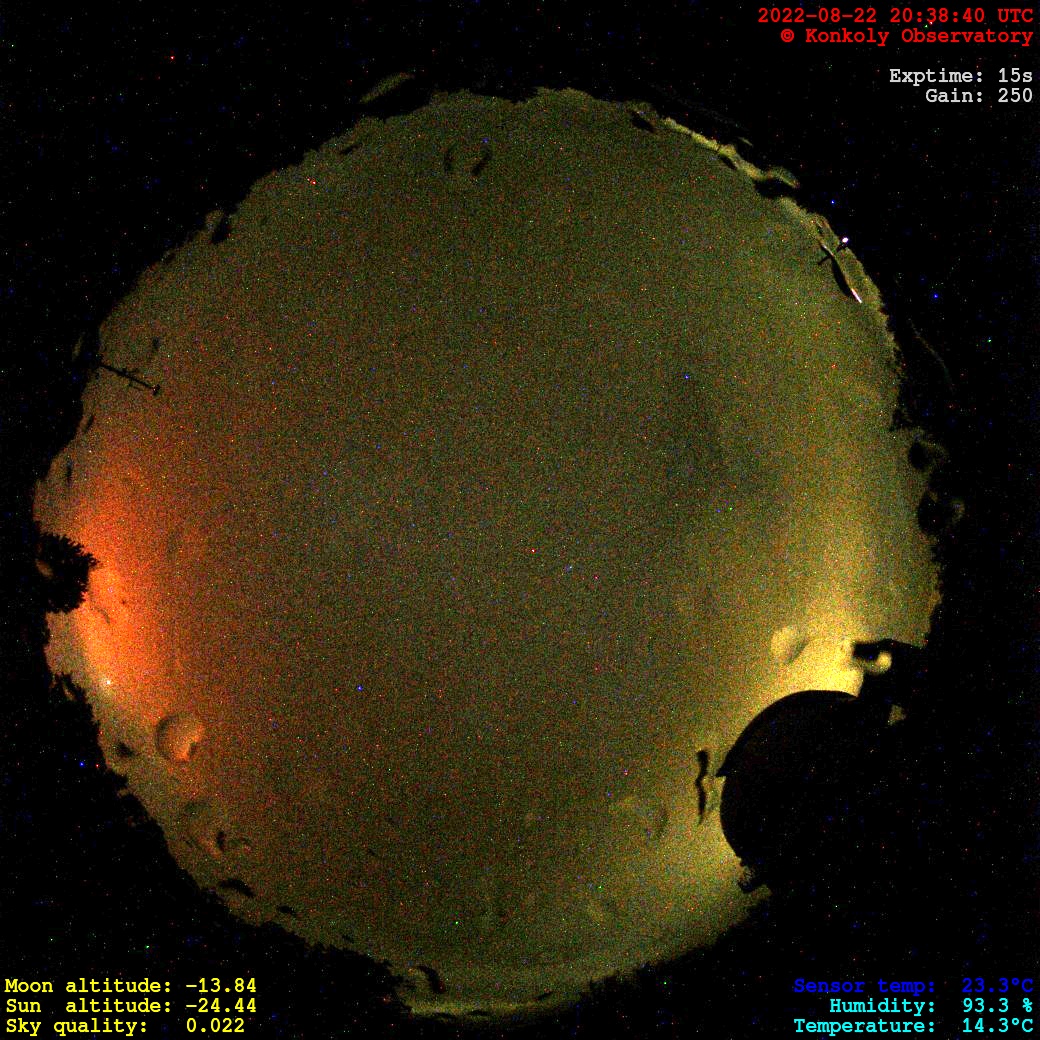Click the white streak on upper right rim

point(854,291)
